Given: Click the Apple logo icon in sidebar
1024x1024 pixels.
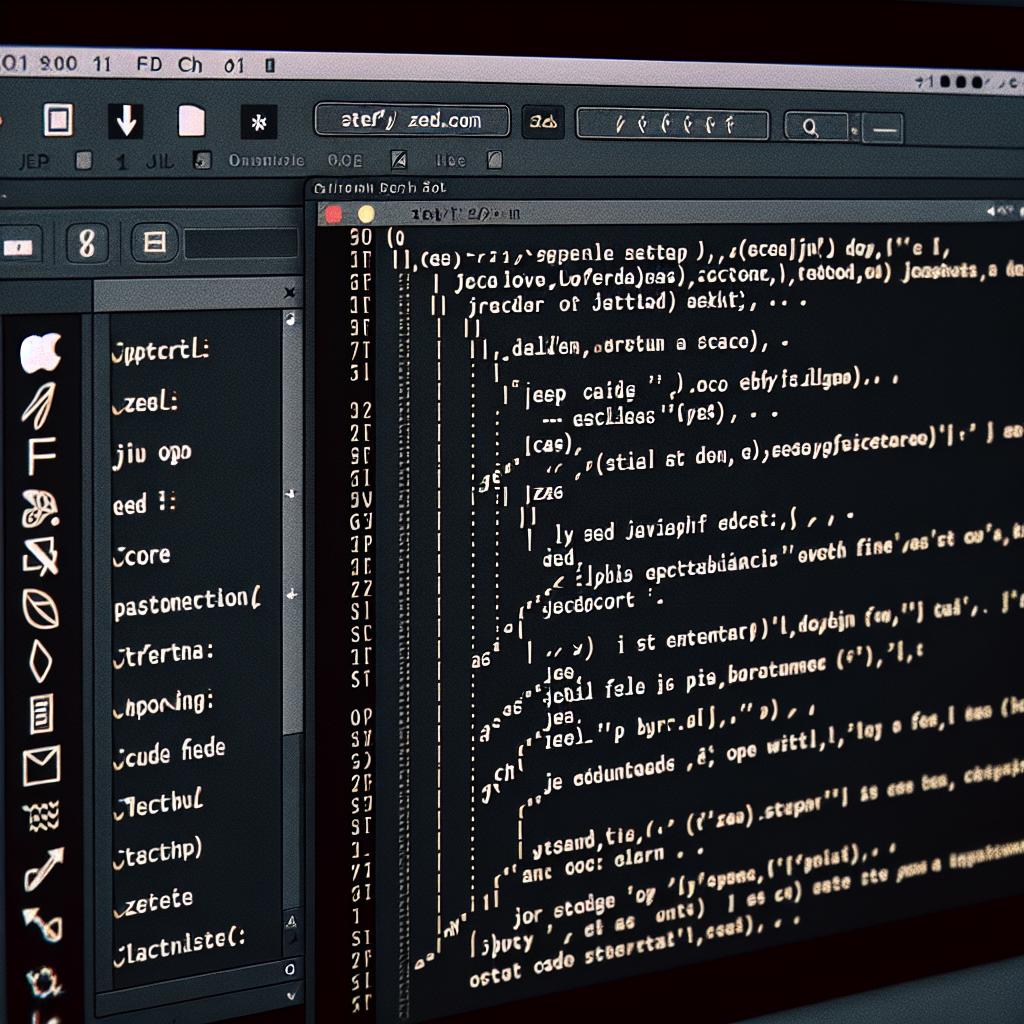Looking at the screenshot, I should pyautogui.click(x=41, y=352).
